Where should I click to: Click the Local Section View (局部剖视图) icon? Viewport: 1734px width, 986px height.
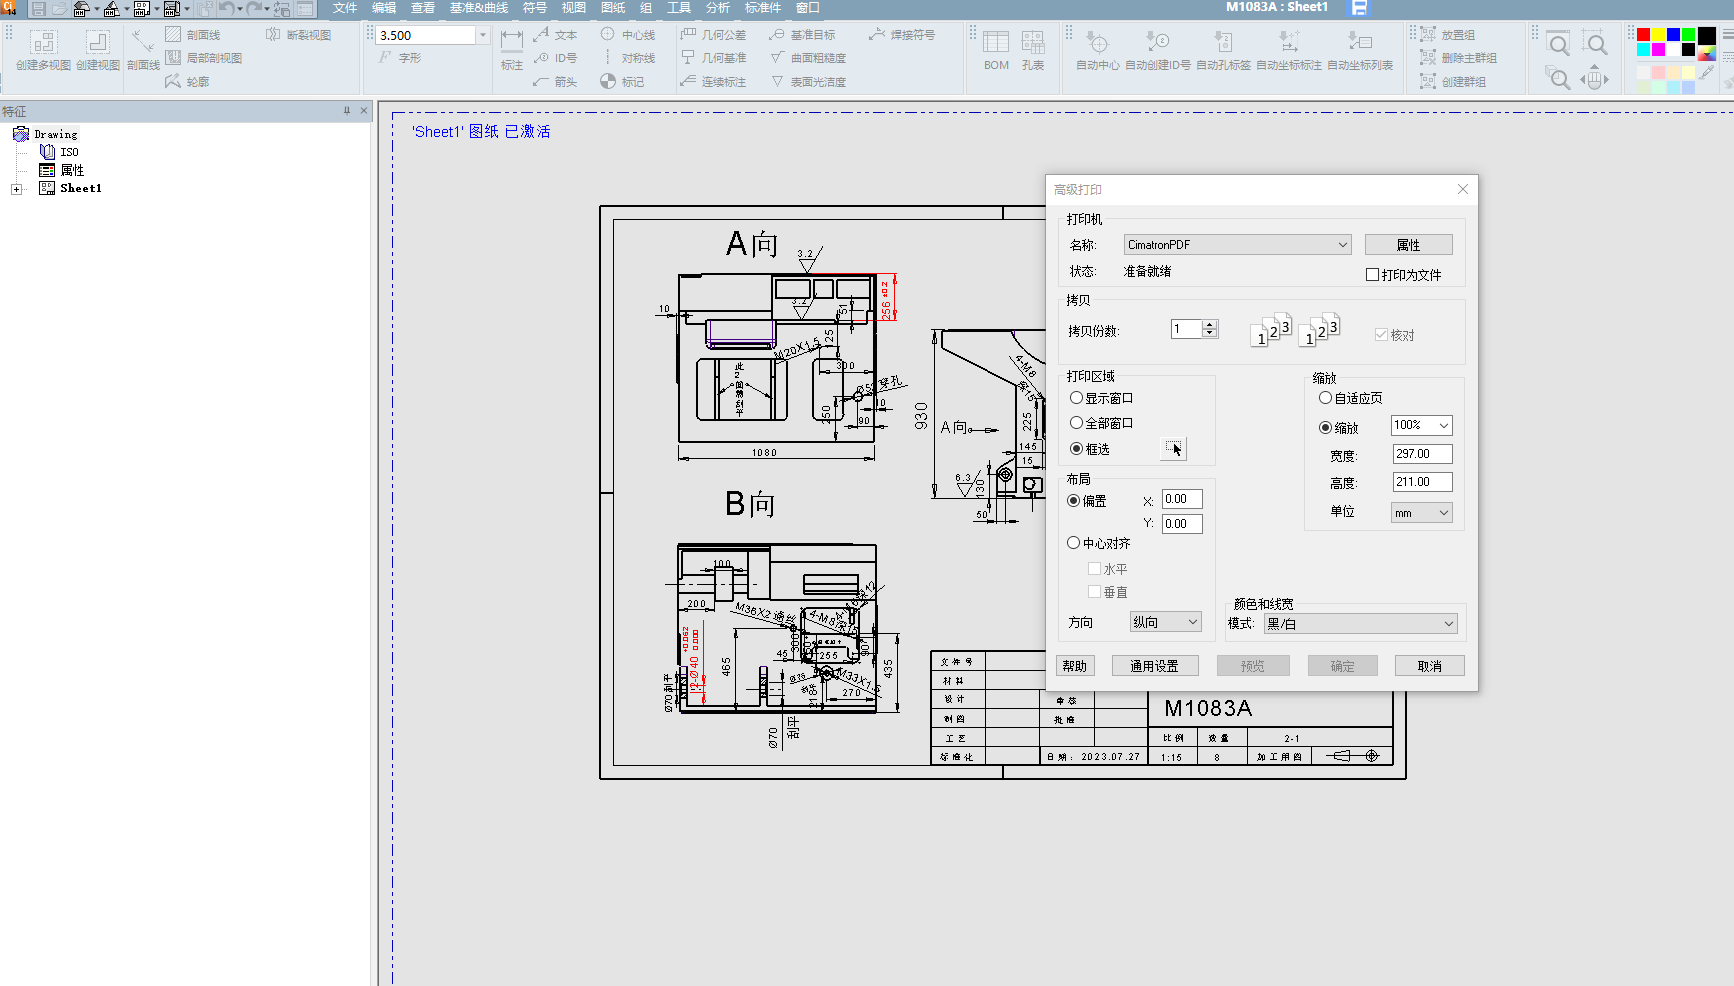coord(203,58)
